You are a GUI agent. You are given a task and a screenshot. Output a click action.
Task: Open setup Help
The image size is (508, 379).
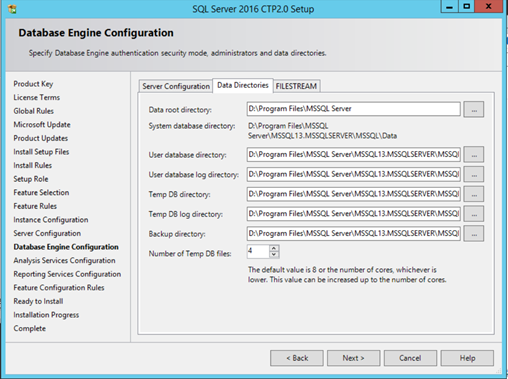point(467,358)
